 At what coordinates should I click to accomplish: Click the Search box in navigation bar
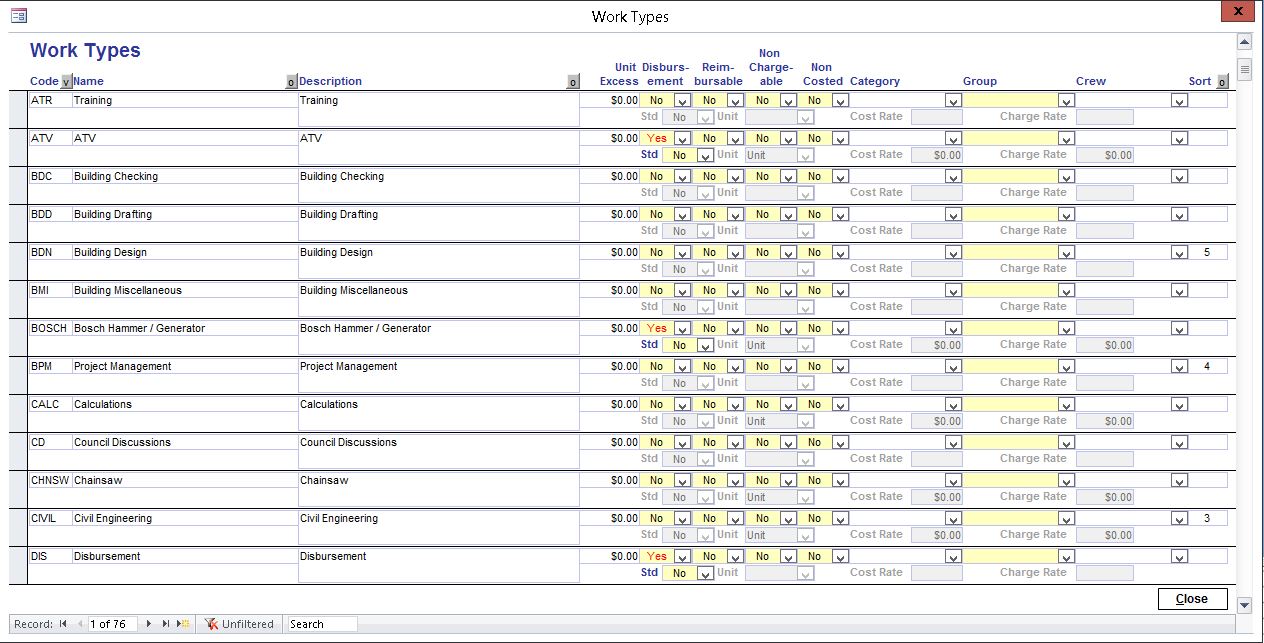coord(321,624)
